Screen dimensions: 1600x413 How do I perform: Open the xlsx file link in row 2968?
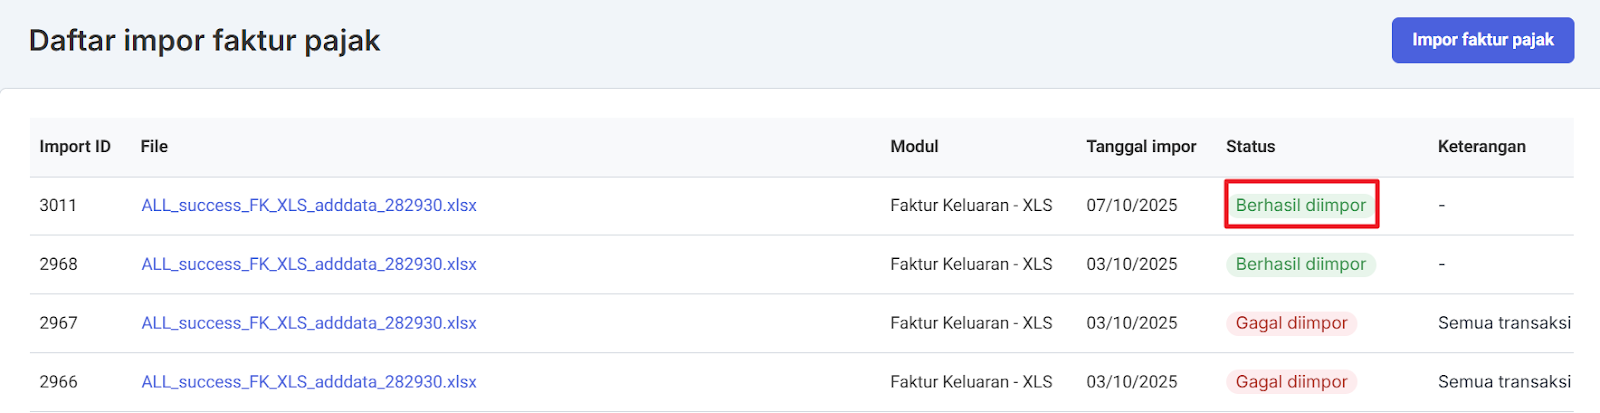tap(308, 264)
